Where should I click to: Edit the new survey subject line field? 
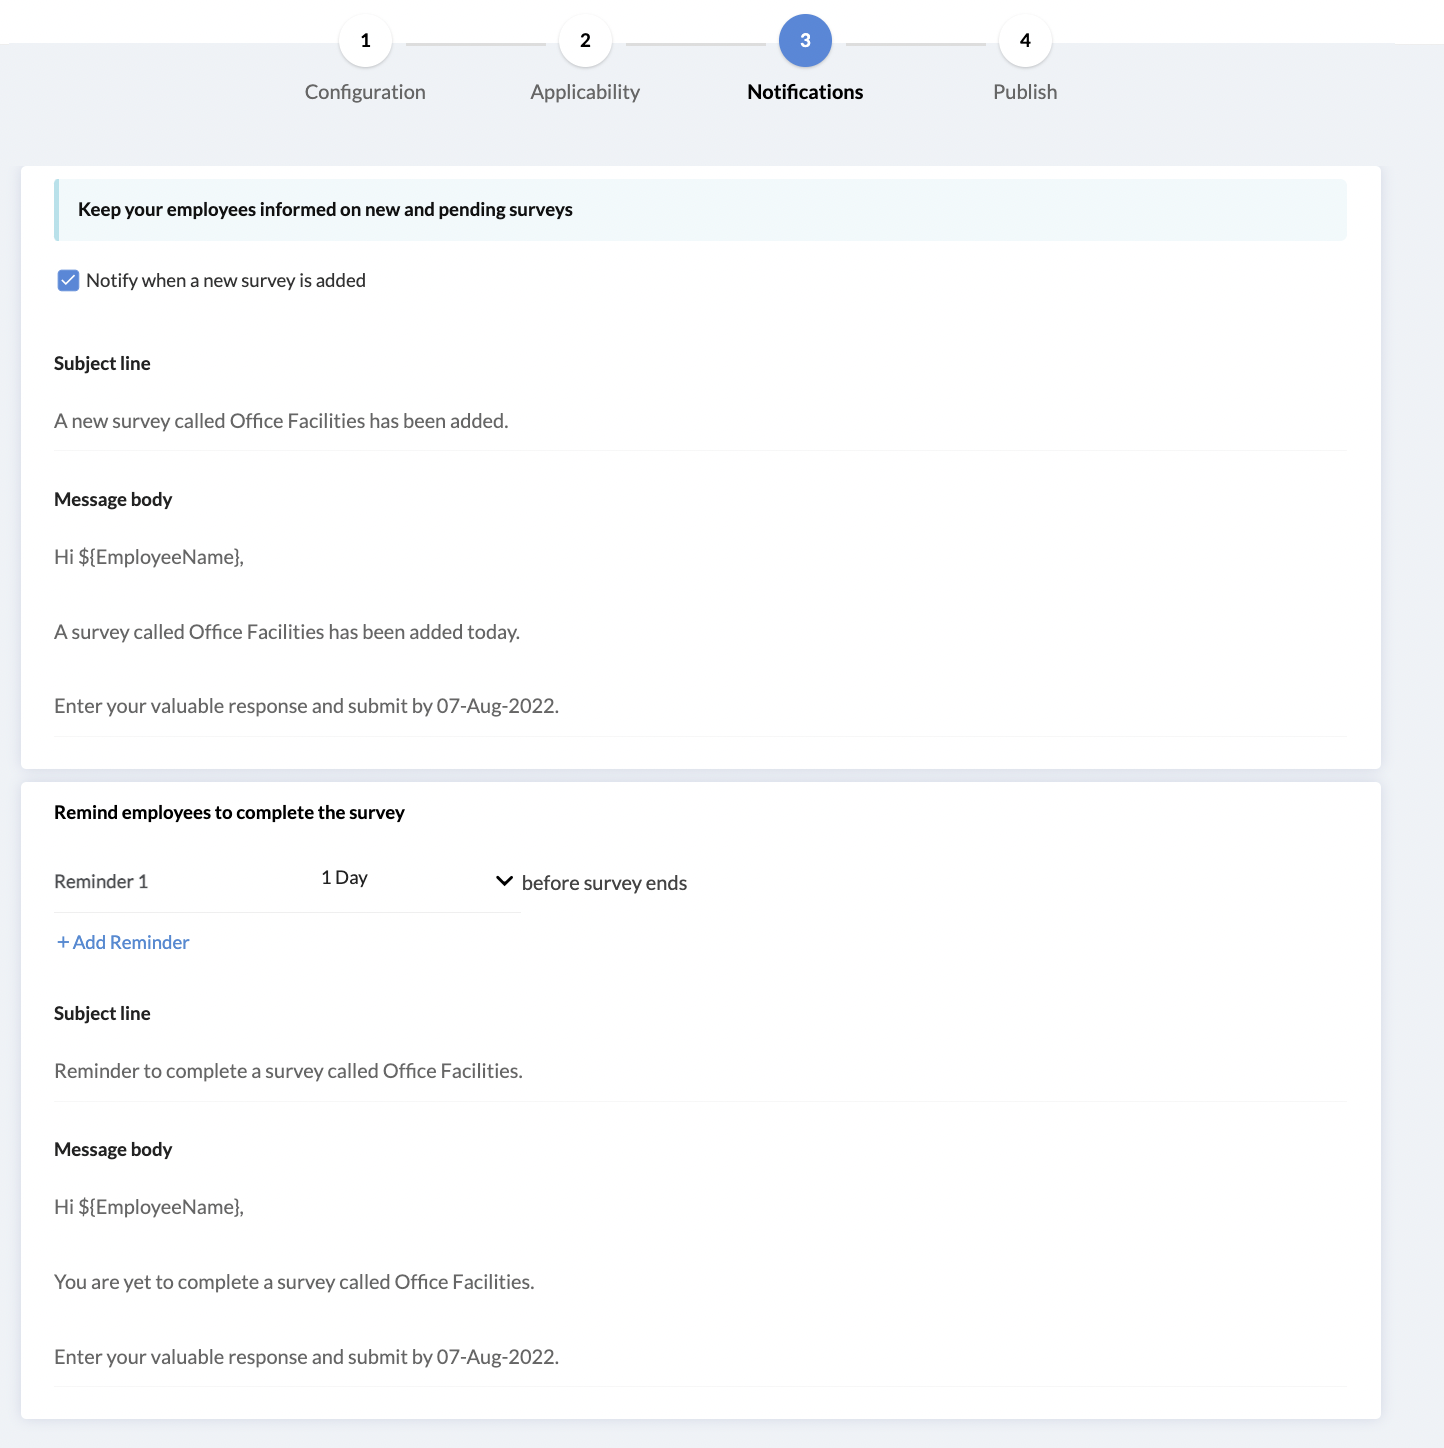pos(700,421)
